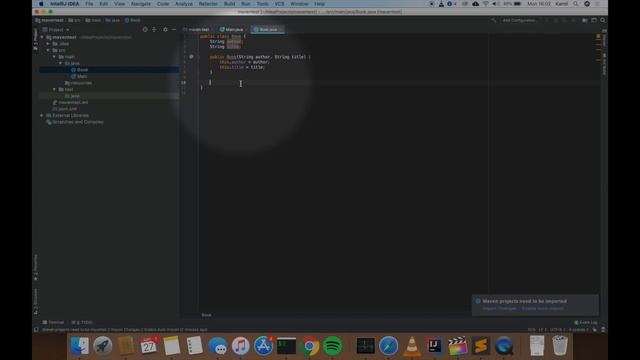Toggle Structure tool stripe button
This screenshot has height=360, width=640.
click(x=36, y=302)
